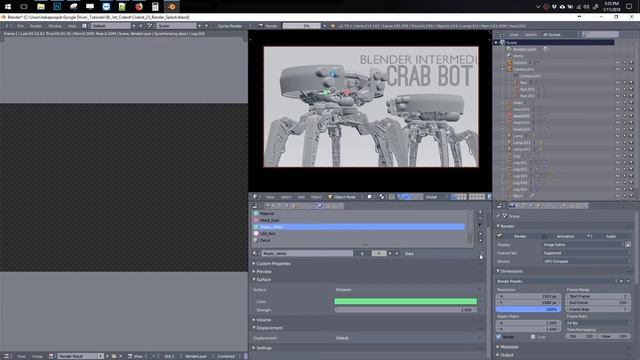Add a render preset with plus

pyautogui.click(x=621, y=281)
